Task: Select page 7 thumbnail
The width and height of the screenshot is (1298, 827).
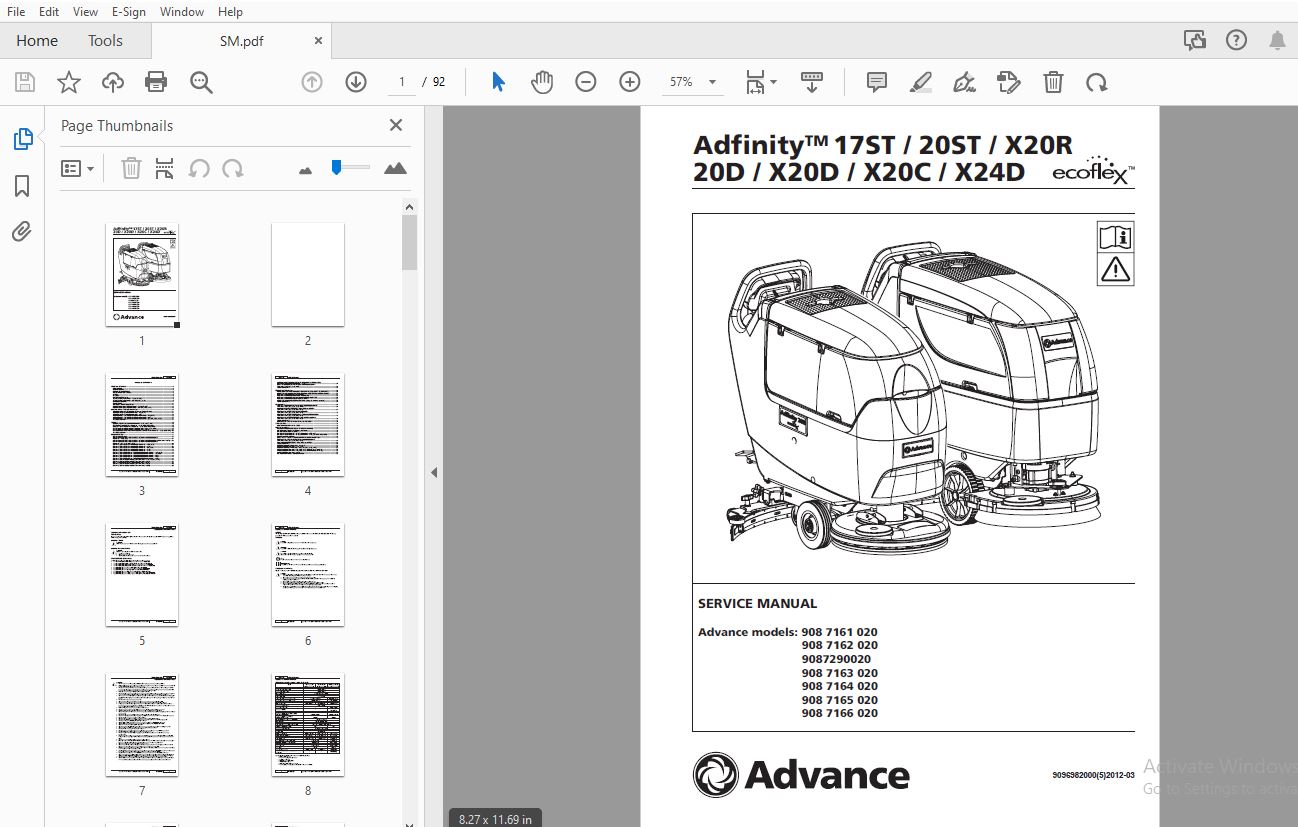Action: [142, 725]
